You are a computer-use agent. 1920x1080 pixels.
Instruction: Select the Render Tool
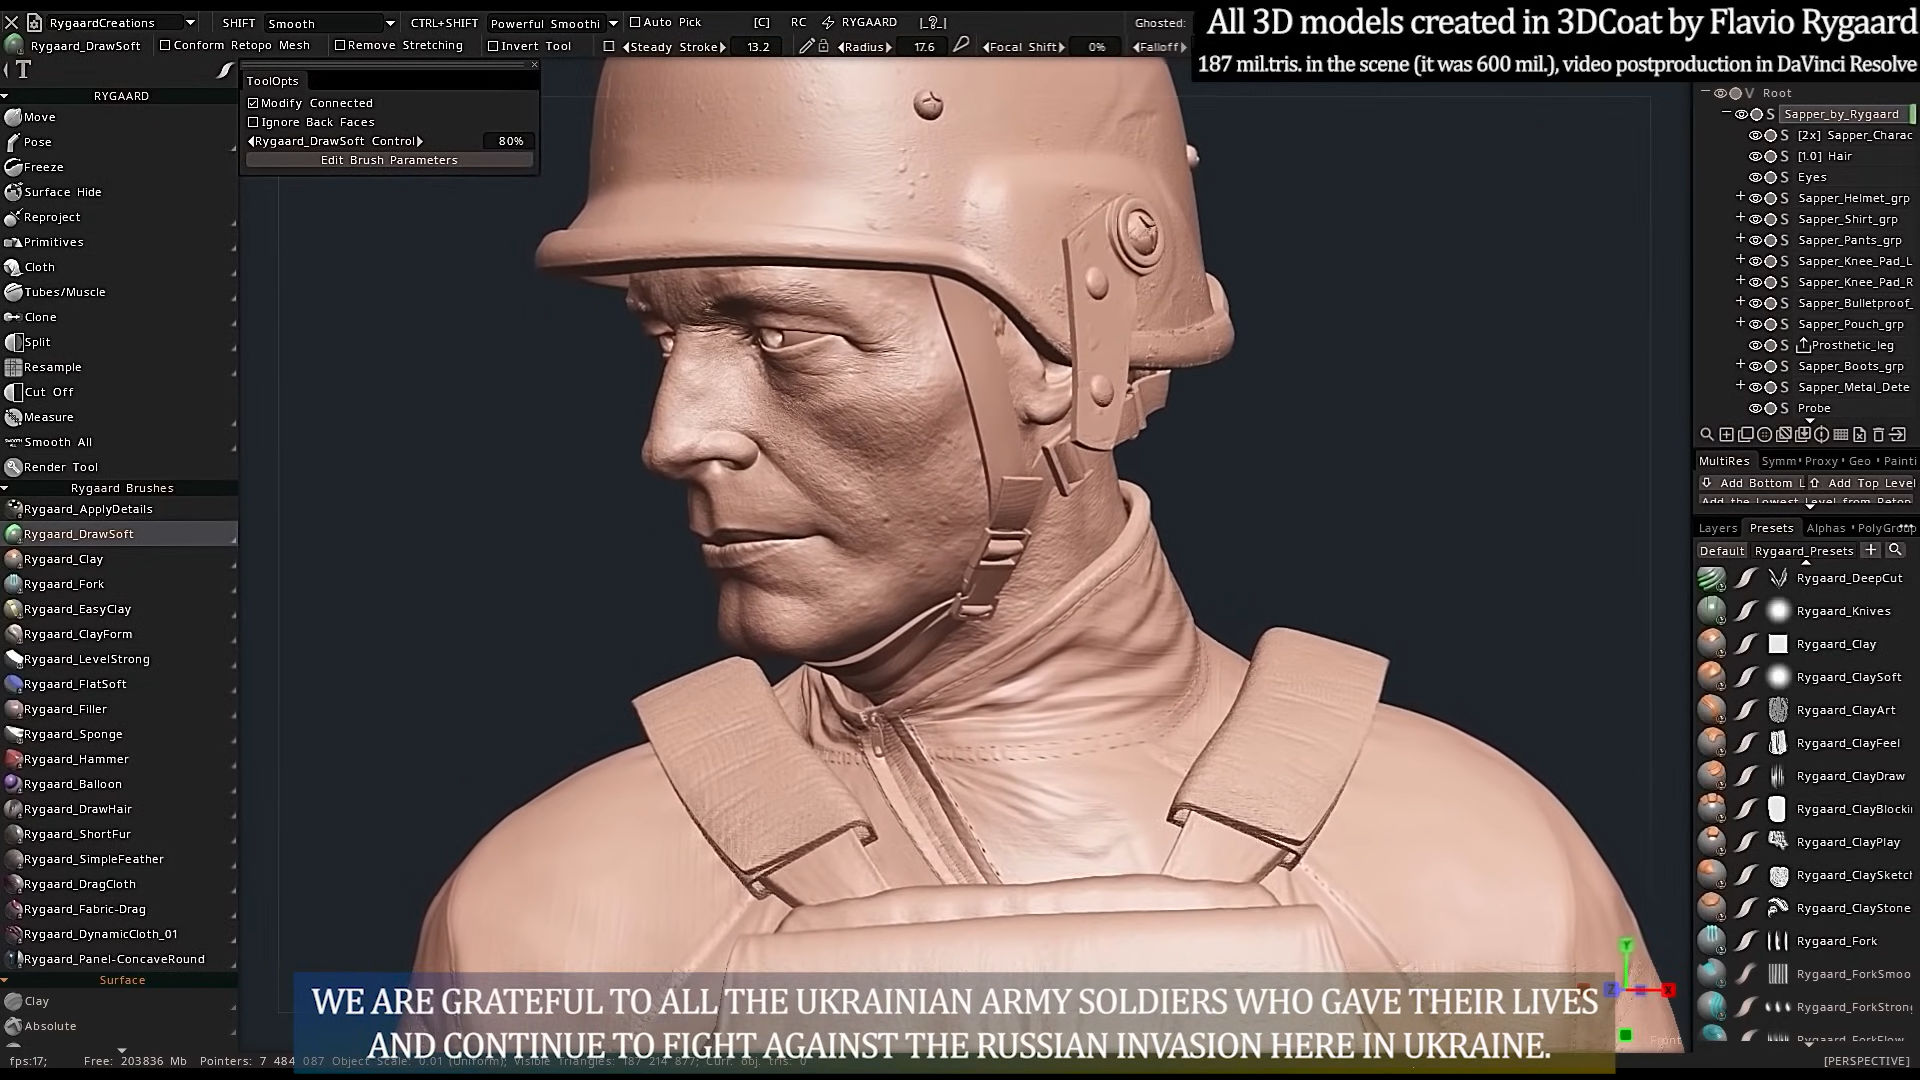click(61, 466)
